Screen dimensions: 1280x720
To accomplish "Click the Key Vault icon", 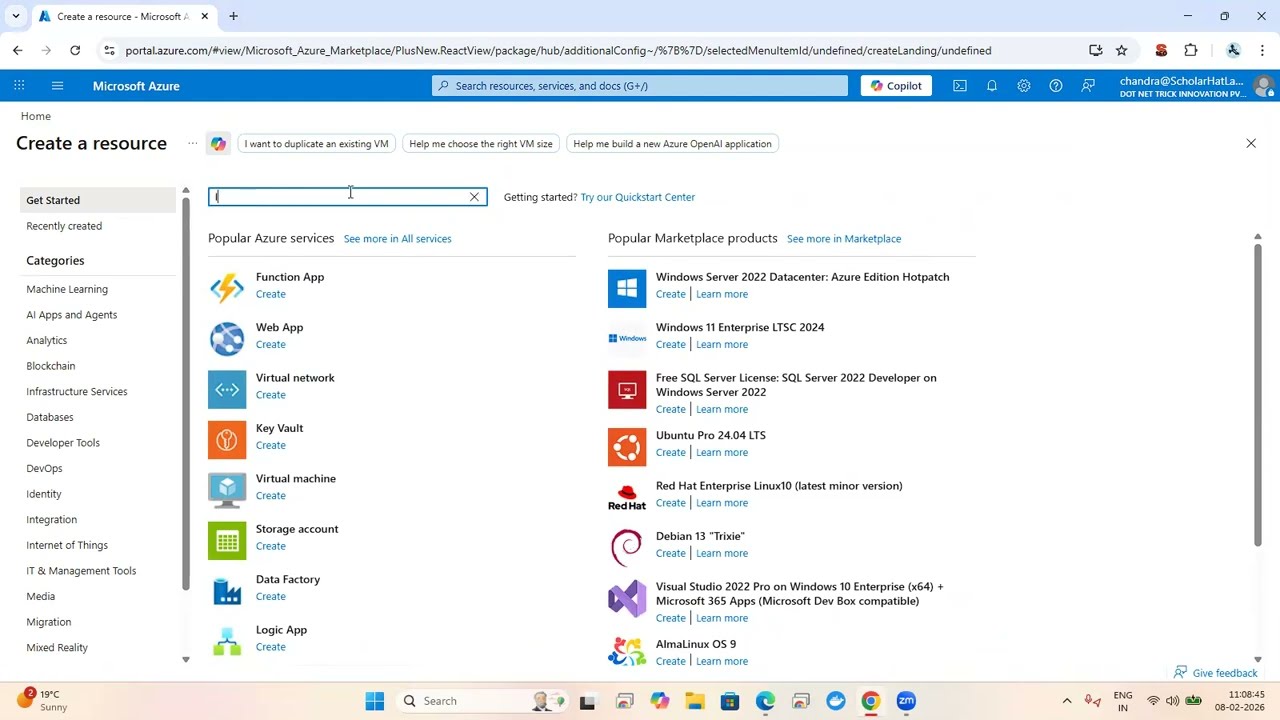I will 227,440.
